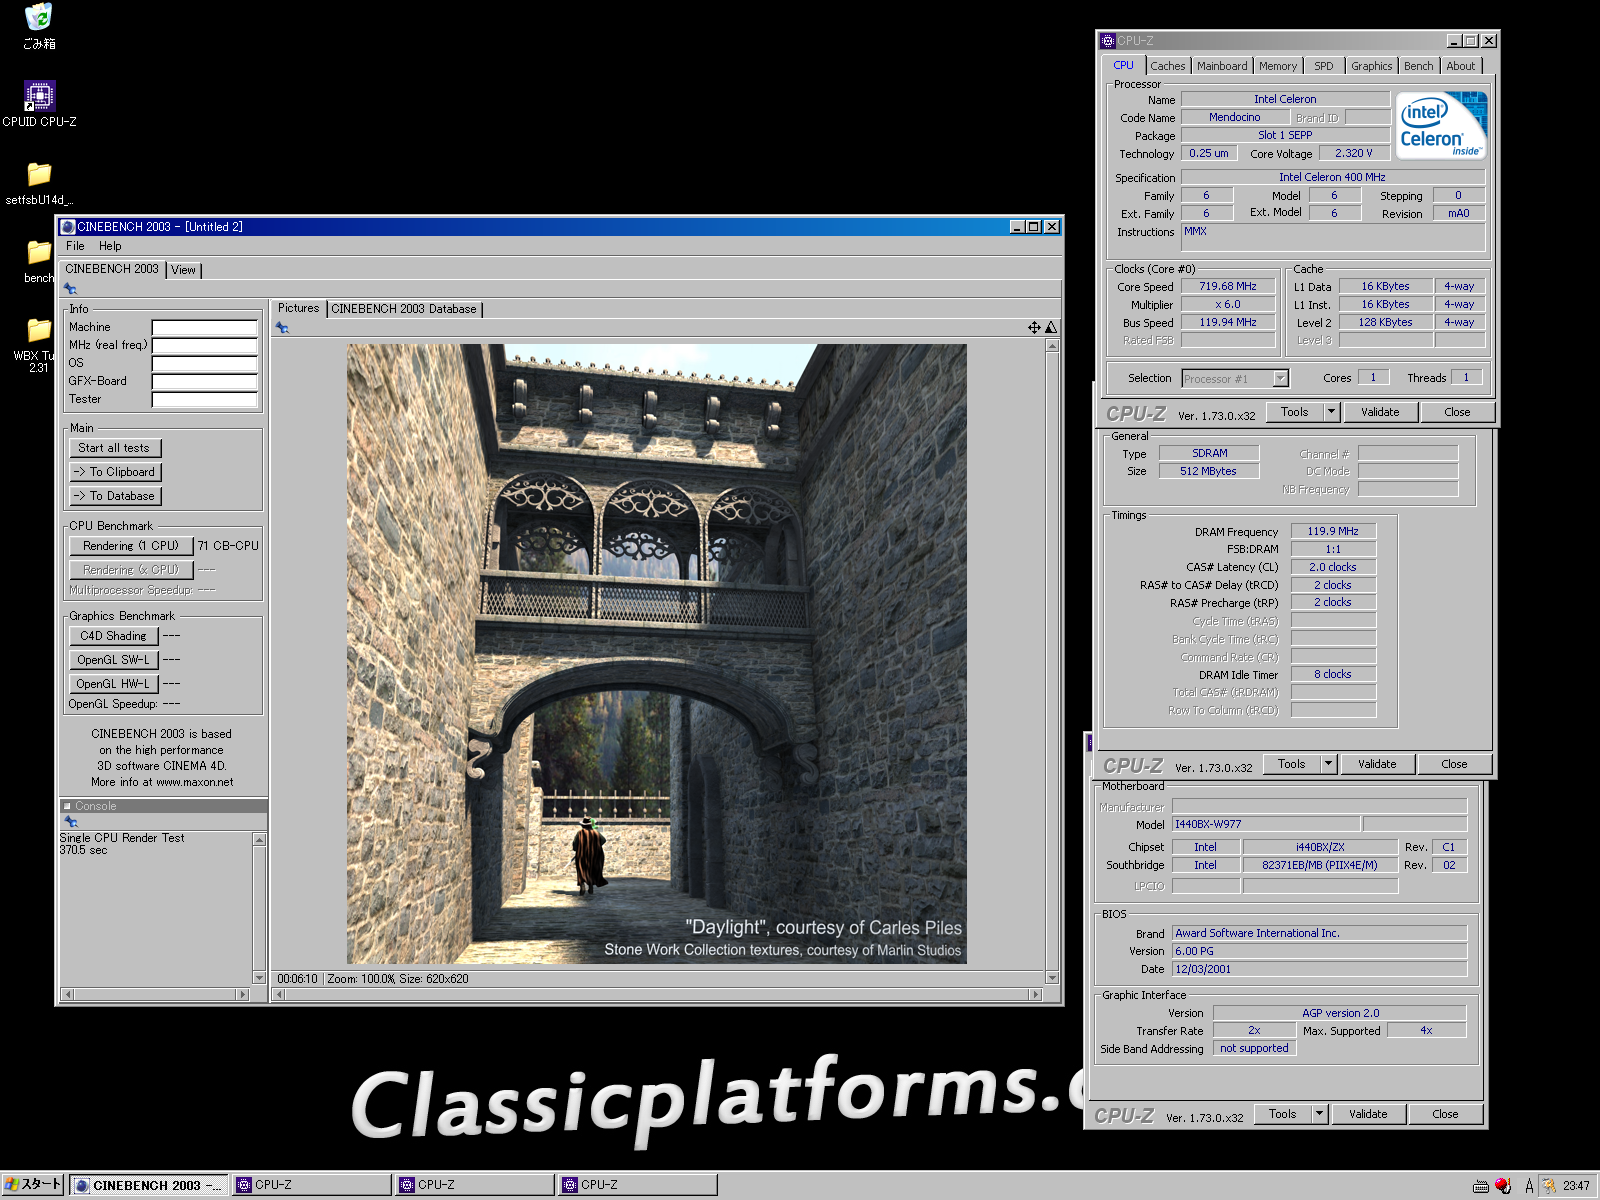Click the keyboard icon in system tray

pyautogui.click(x=1481, y=1186)
